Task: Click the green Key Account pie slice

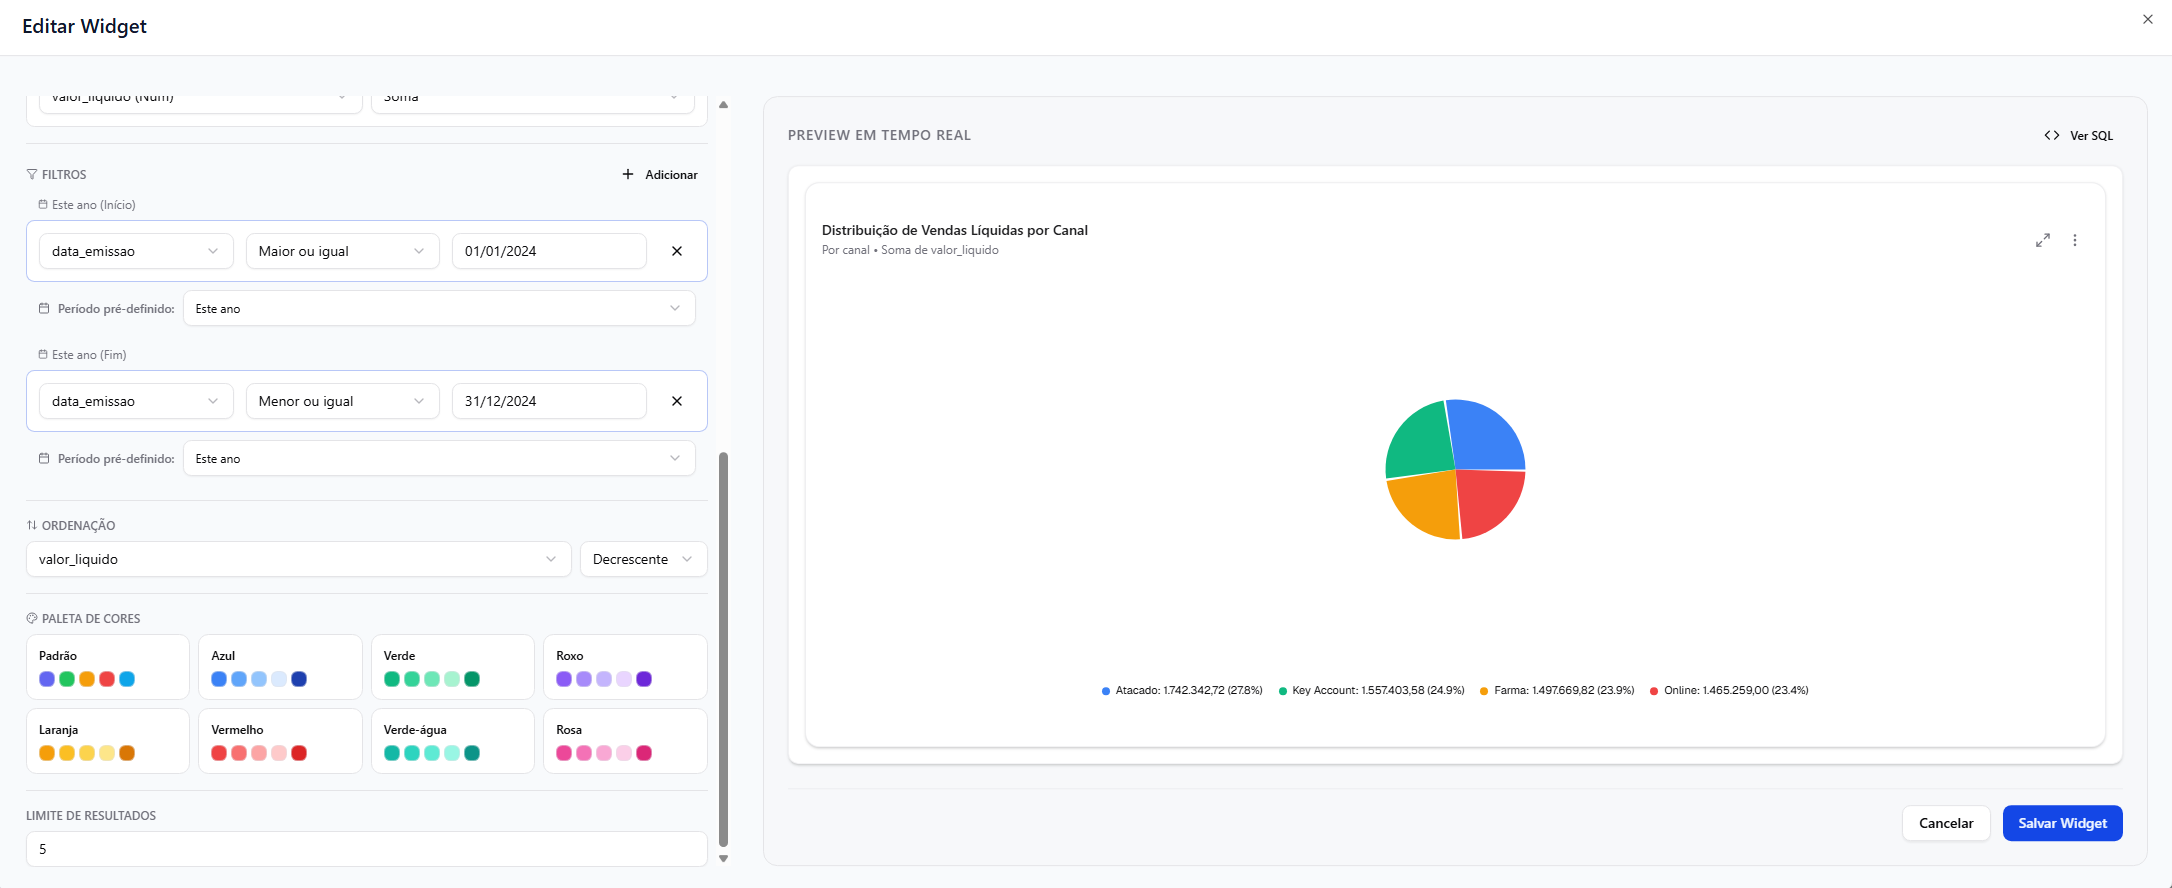Action: [1421, 442]
